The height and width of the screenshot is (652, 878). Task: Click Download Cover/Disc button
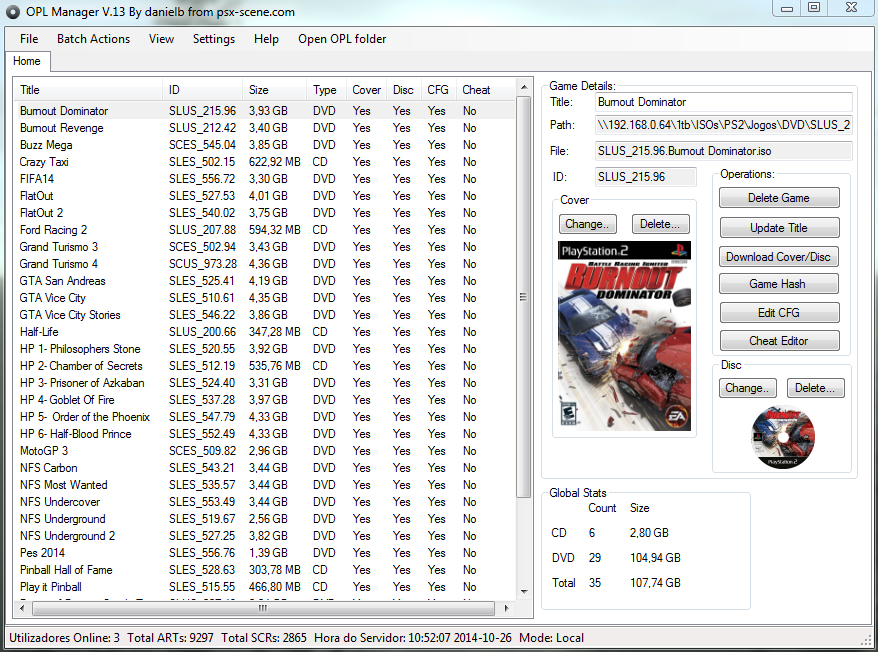(x=779, y=257)
